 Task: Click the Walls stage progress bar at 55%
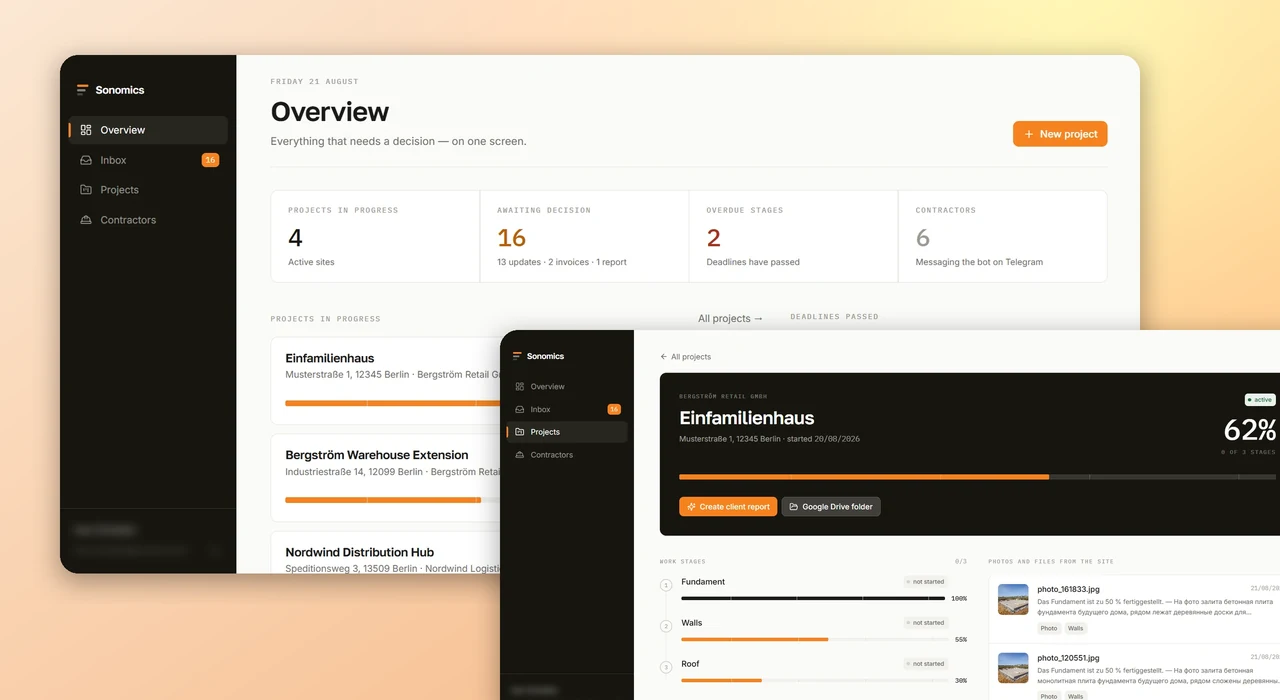point(813,639)
